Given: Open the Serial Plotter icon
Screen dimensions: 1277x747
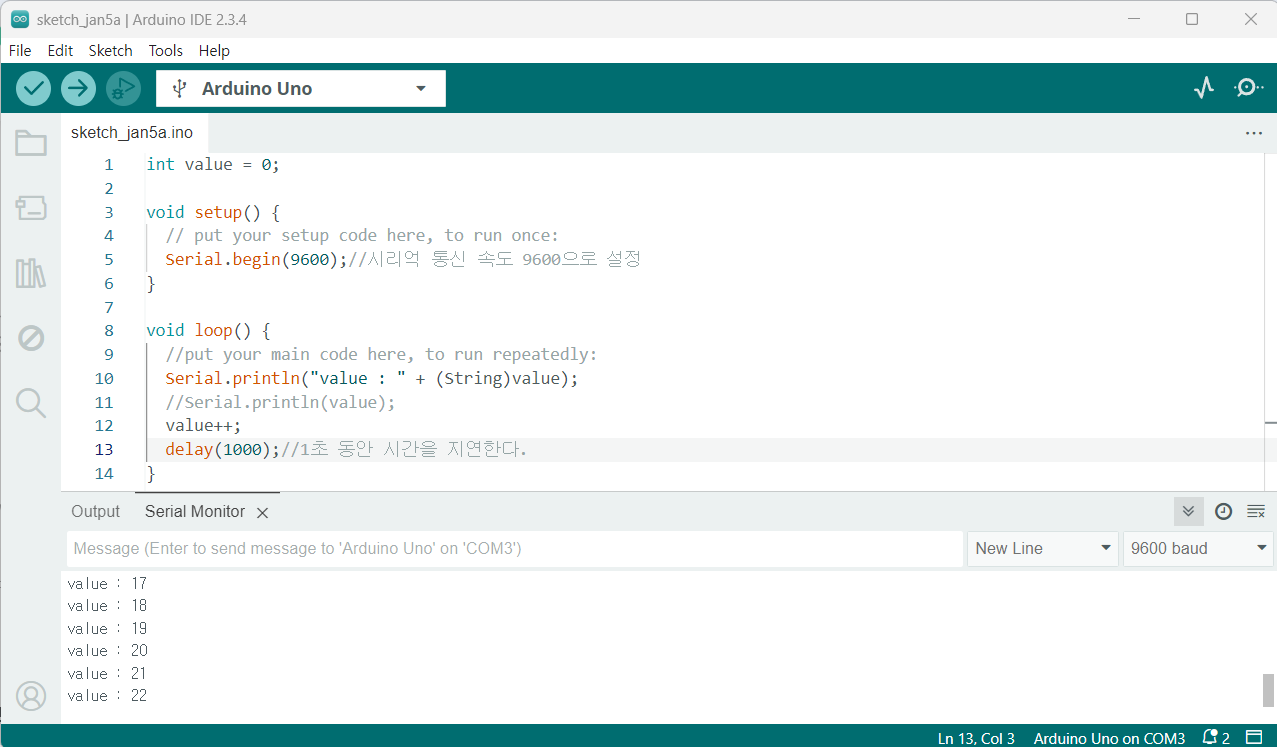Looking at the screenshot, I should [1204, 88].
